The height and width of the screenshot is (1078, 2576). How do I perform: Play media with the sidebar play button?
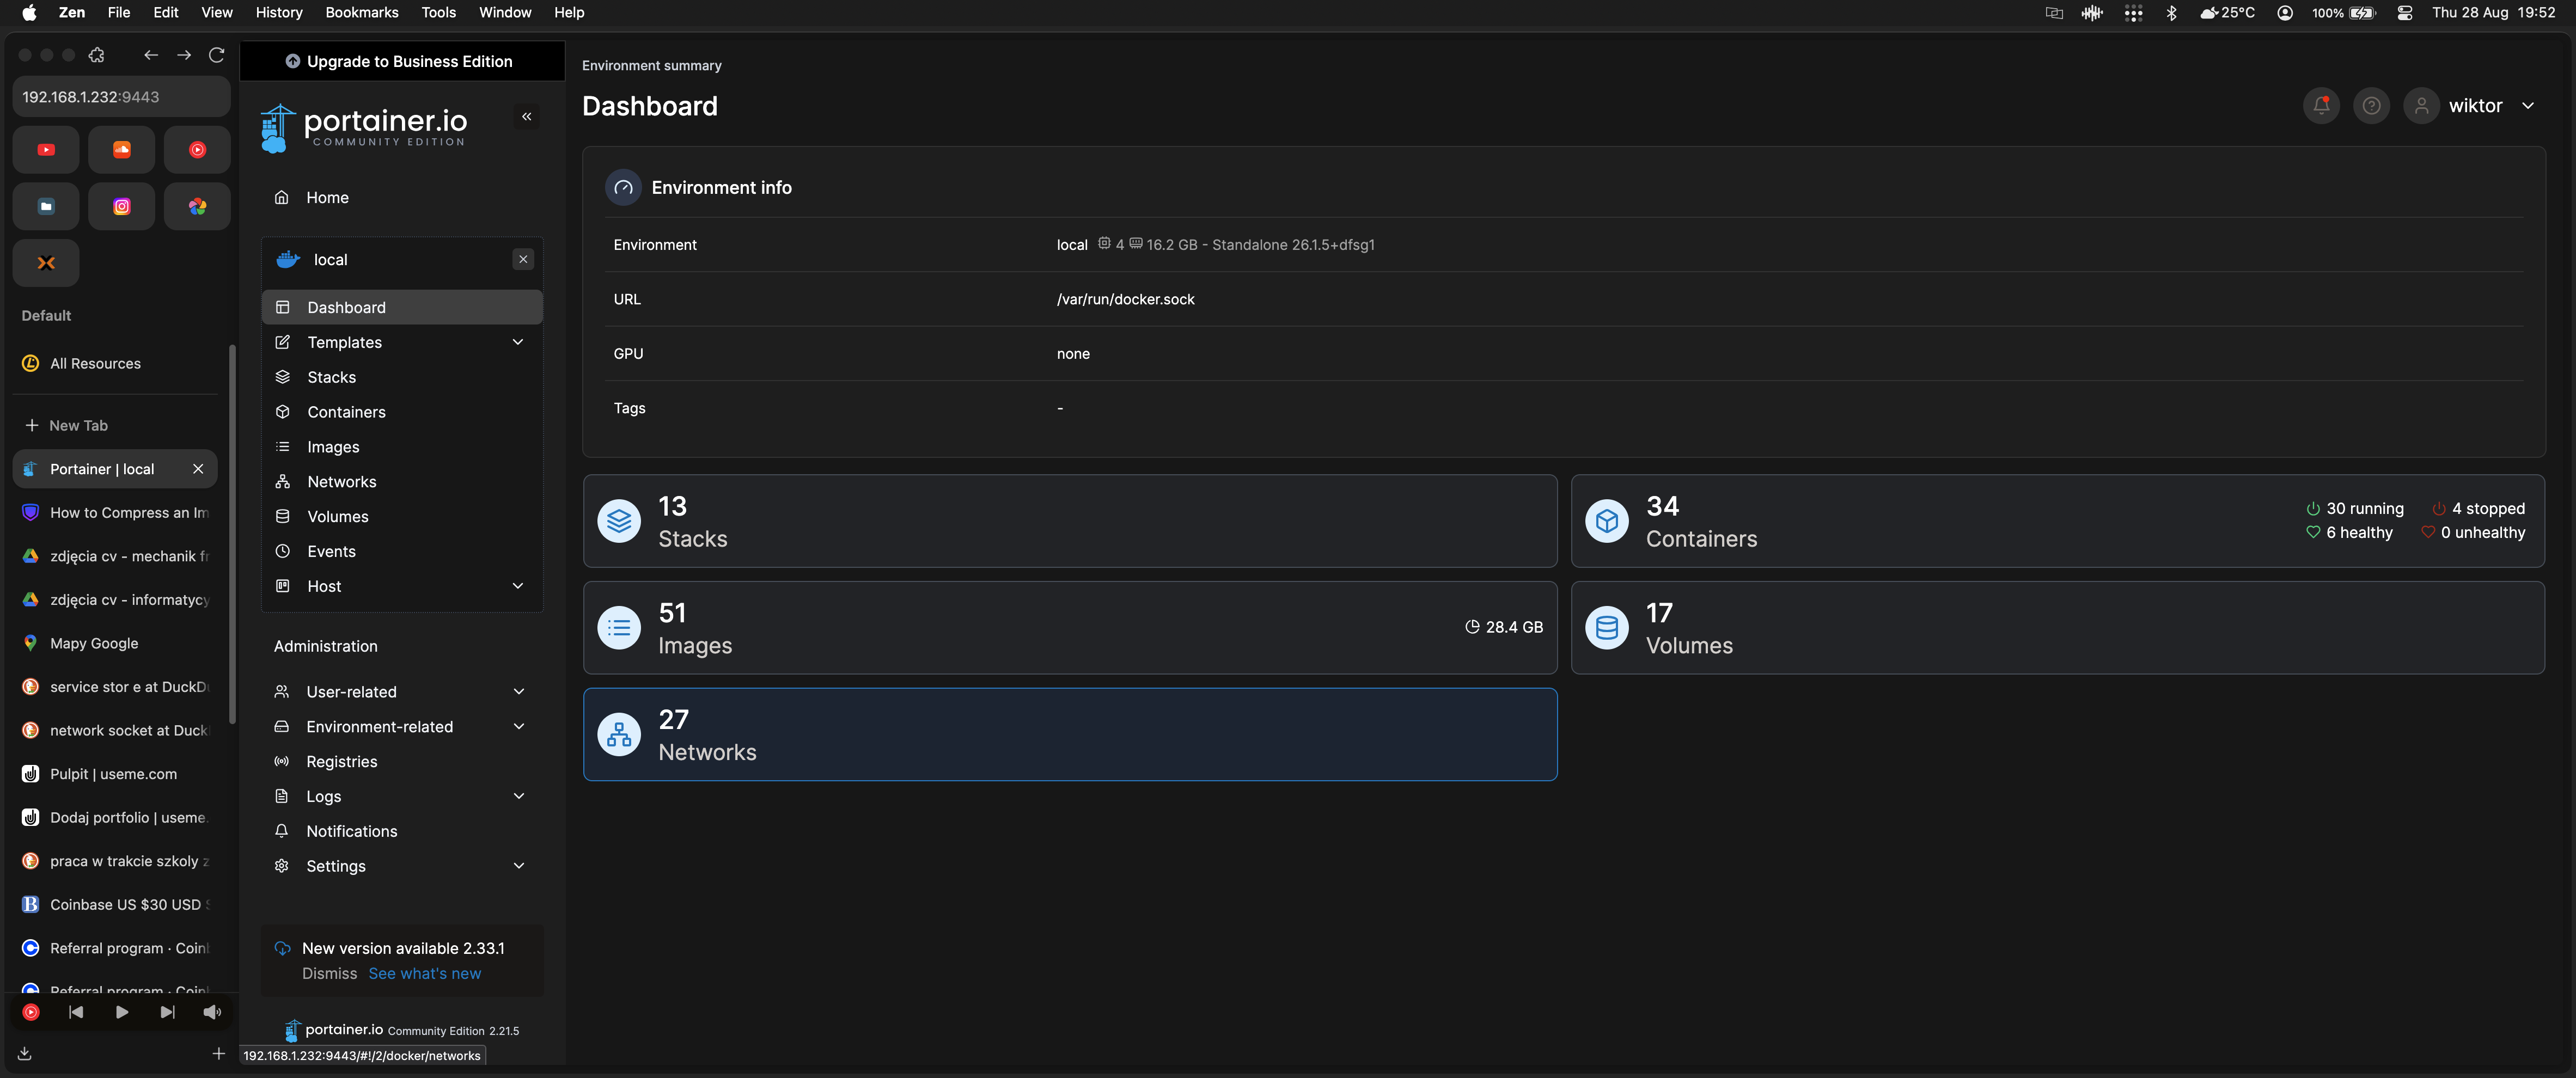click(x=121, y=1013)
